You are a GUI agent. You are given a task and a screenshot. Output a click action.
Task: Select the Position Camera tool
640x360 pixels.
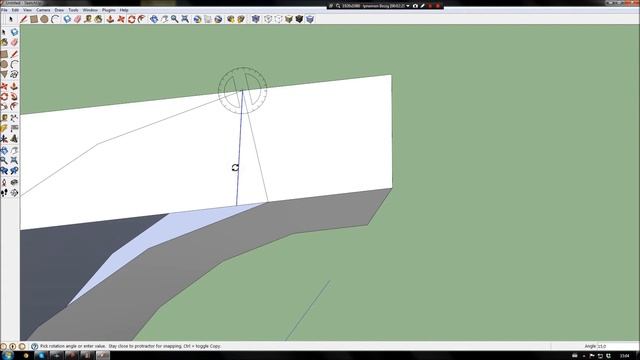pyautogui.click(x=4, y=183)
